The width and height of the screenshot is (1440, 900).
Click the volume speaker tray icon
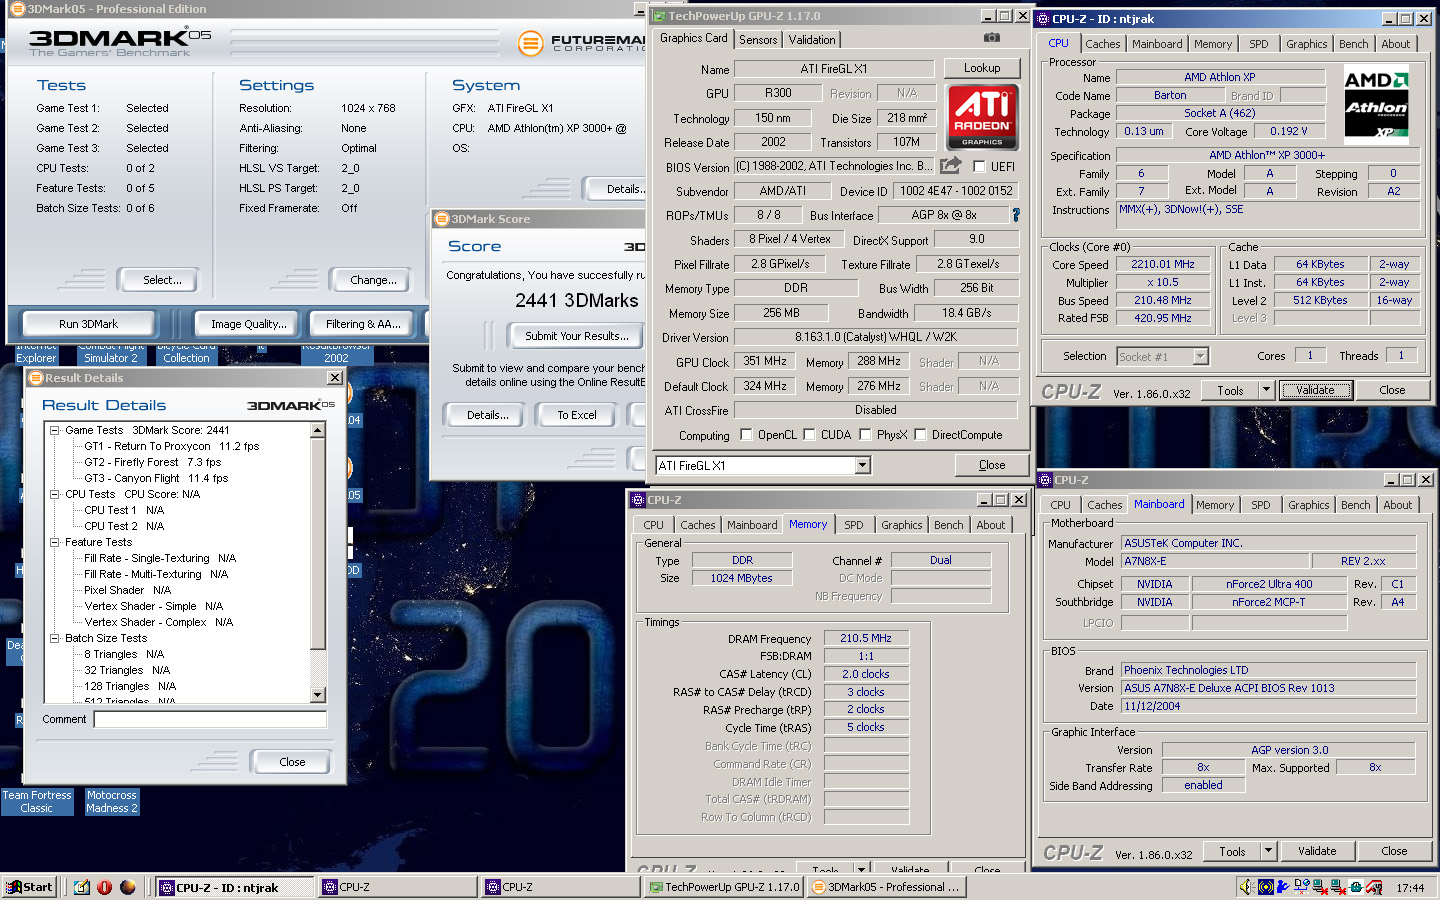pyautogui.click(x=1246, y=887)
